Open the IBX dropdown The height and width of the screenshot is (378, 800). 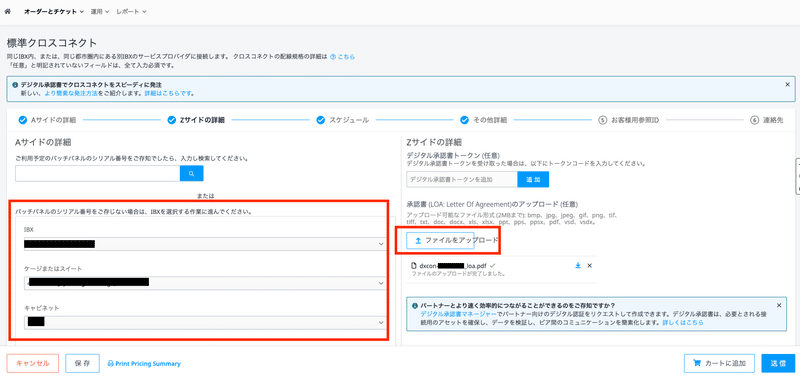coord(205,244)
